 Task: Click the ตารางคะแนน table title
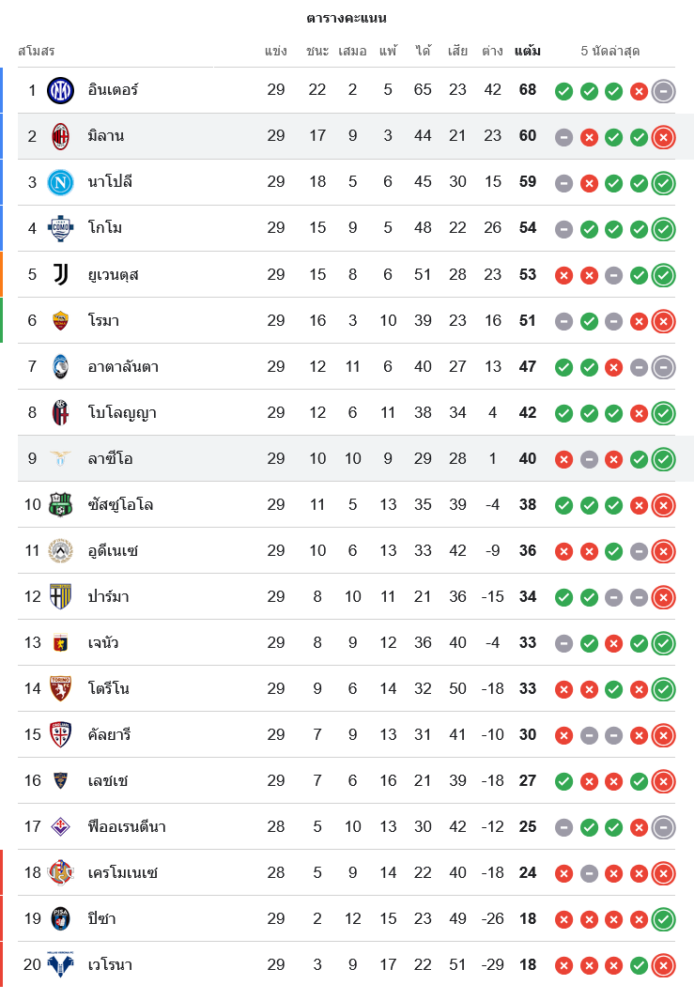click(346, 18)
